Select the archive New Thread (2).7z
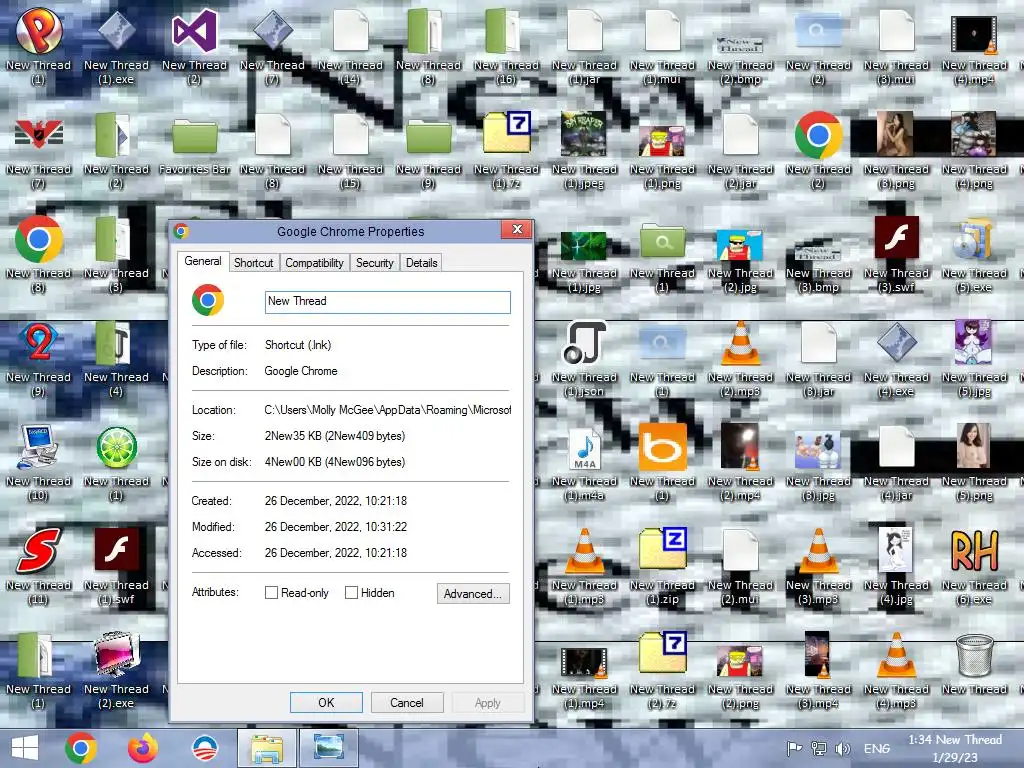The width and height of the screenshot is (1024, 768). (662, 669)
